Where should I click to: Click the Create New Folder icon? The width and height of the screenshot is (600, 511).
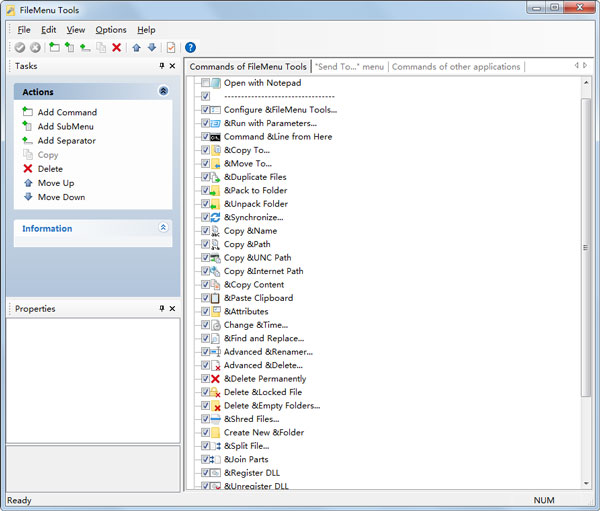215,433
